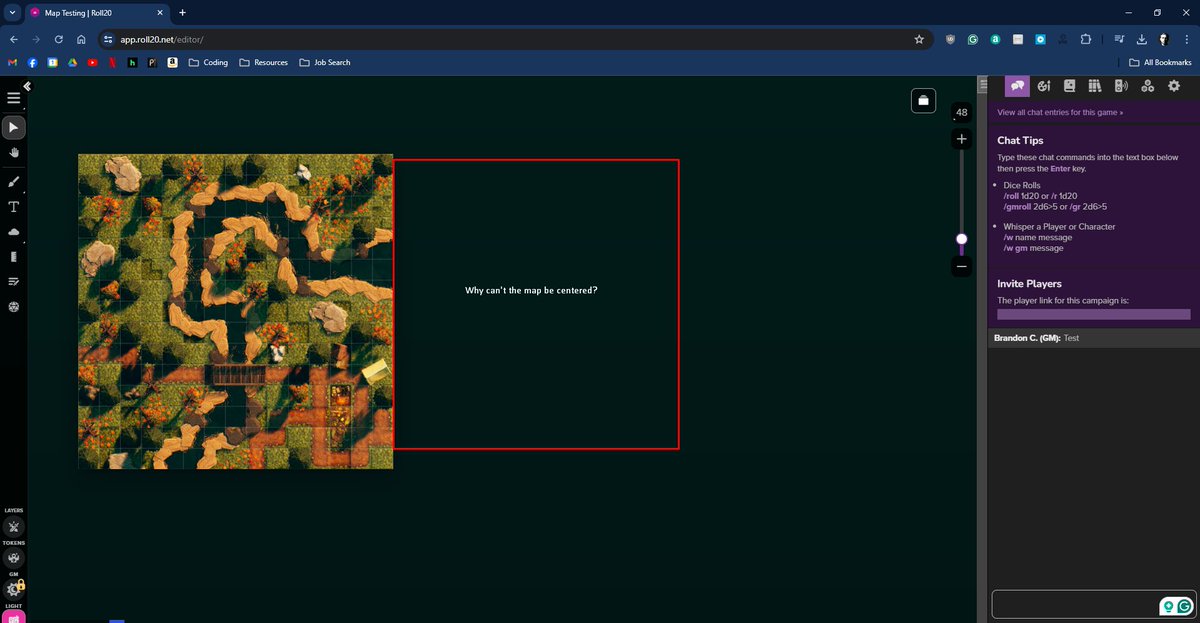Open the My Settings gear tab

point(1173,86)
